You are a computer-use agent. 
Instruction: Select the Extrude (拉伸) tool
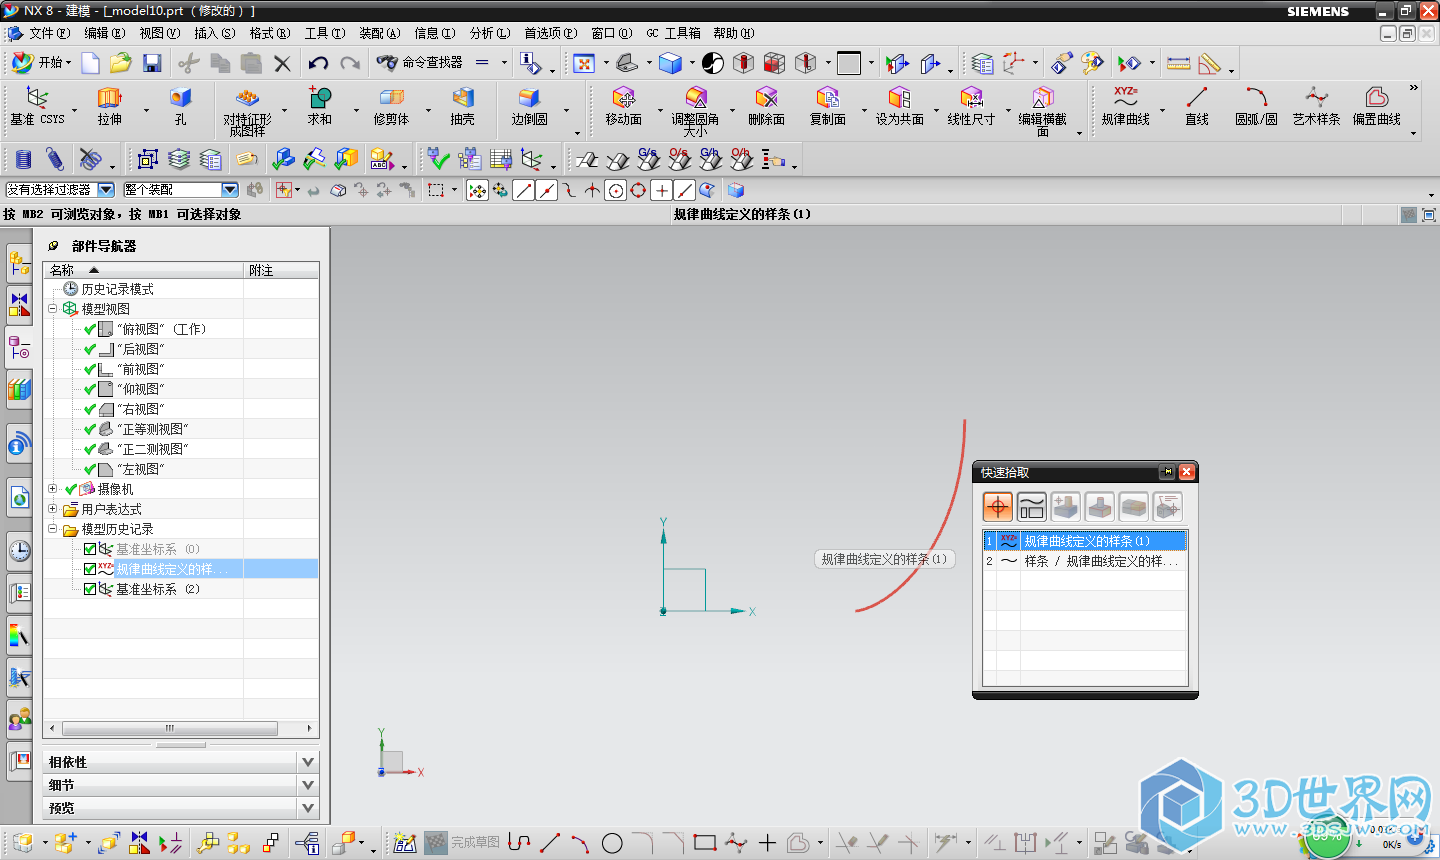tap(109, 105)
